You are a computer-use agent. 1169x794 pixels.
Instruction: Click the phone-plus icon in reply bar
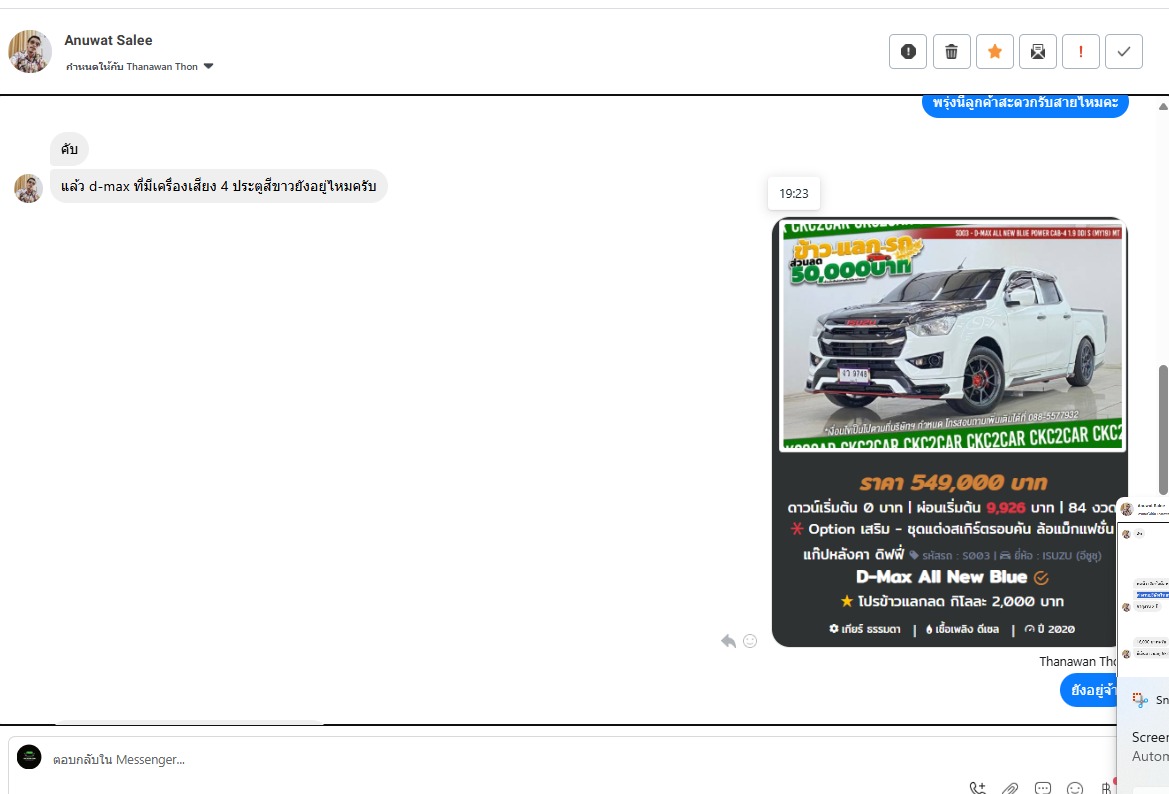(977, 788)
